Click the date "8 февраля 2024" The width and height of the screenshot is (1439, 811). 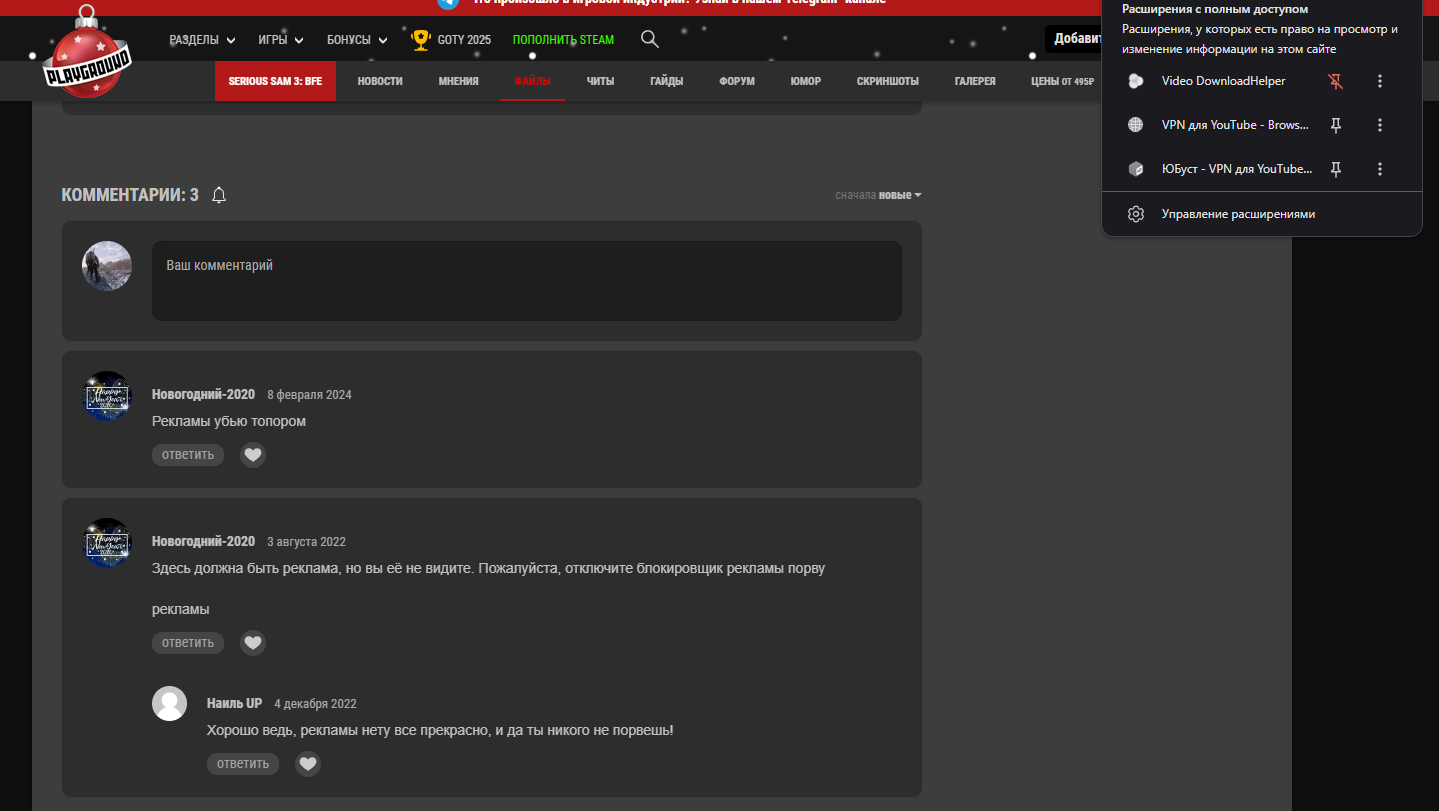coord(309,395)
